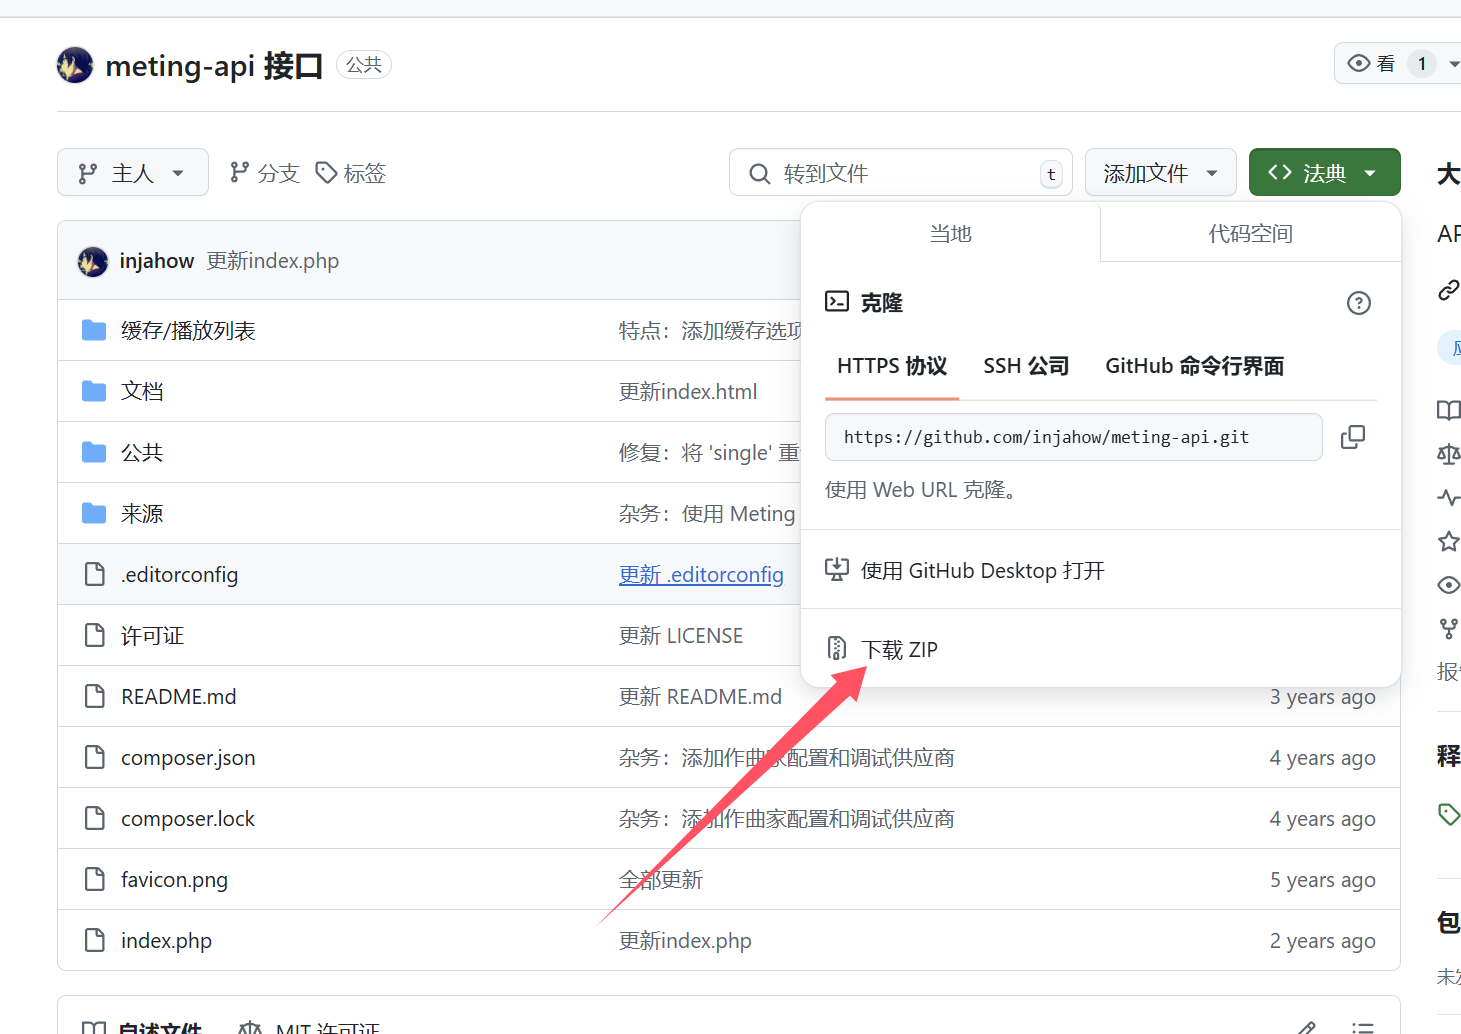
Task: Select the SSH 公司 tab
Action: click(1026, 366)
